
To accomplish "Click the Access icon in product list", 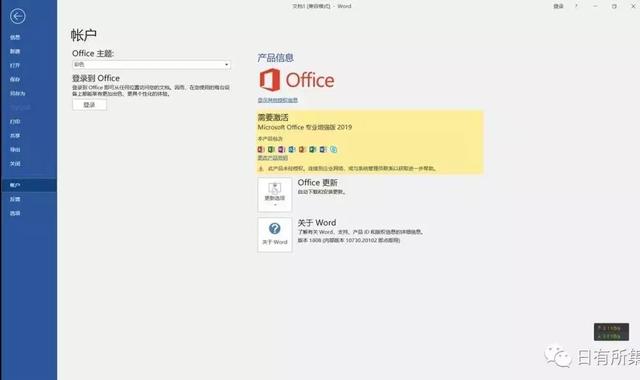I will click(x=261, y=149).
